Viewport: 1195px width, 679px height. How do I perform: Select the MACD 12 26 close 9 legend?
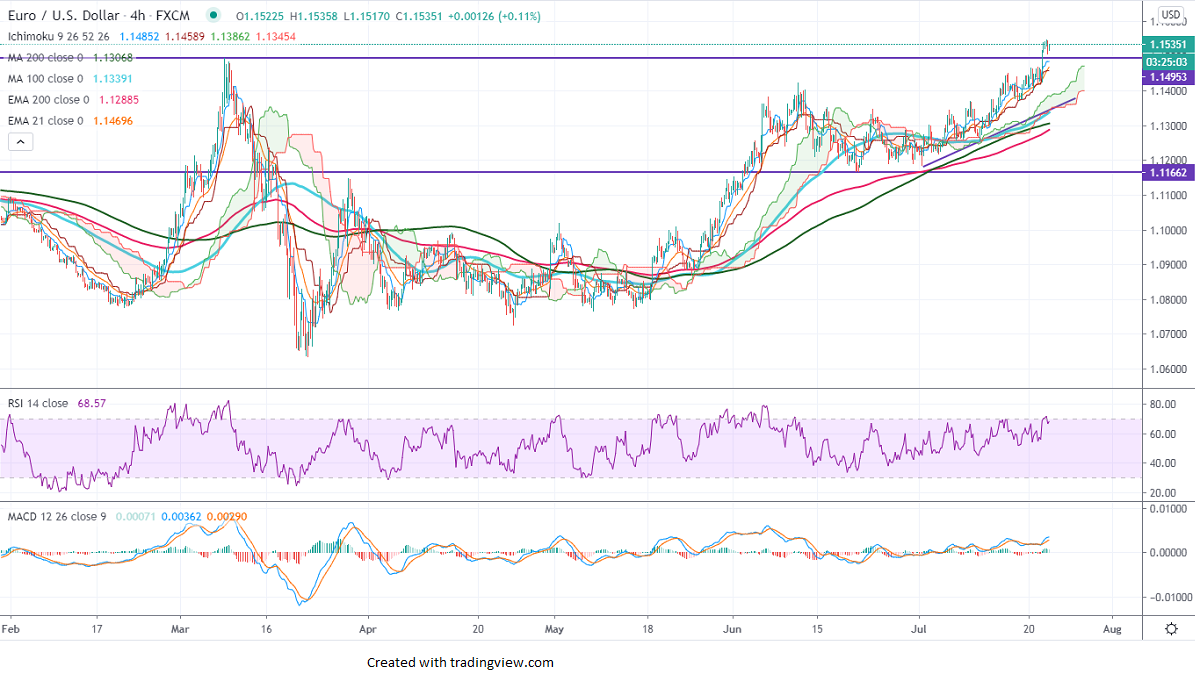(x=58, y=516)
